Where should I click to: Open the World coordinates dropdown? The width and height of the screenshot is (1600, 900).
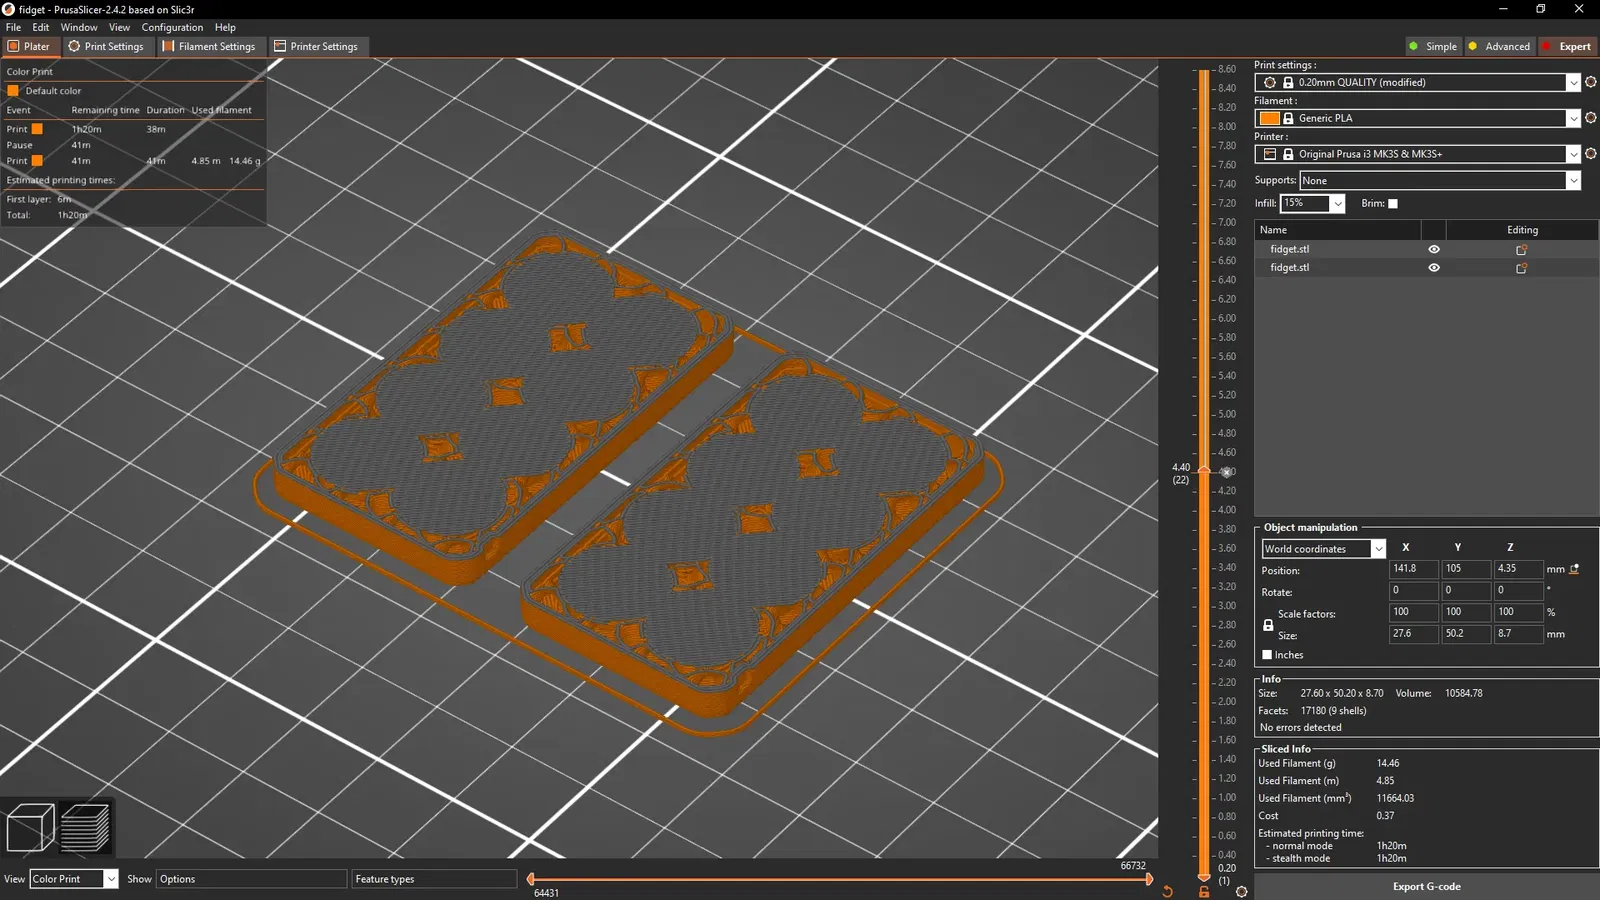1323,549
